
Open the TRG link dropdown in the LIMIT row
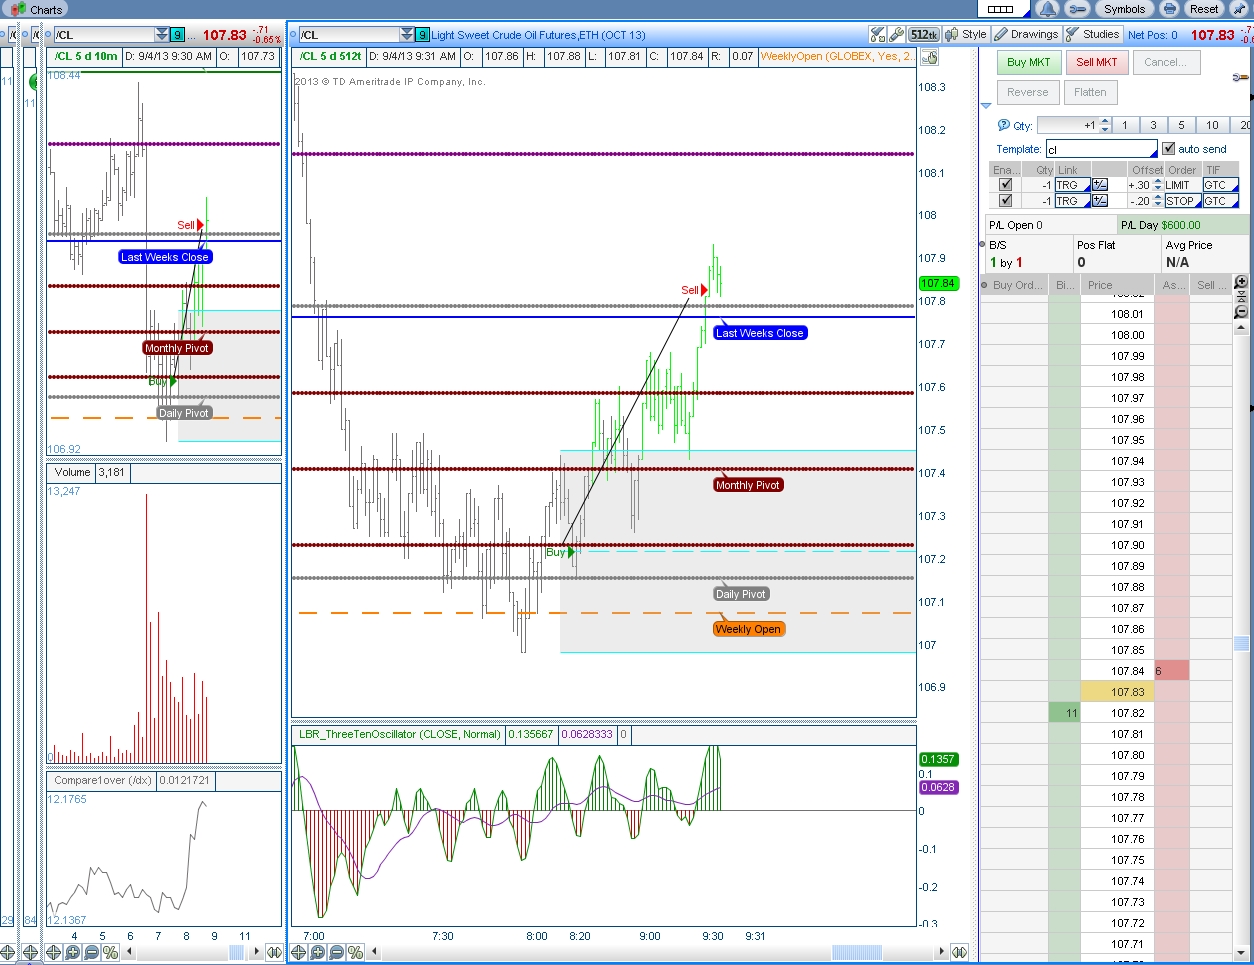click(x=1073, y=185)
